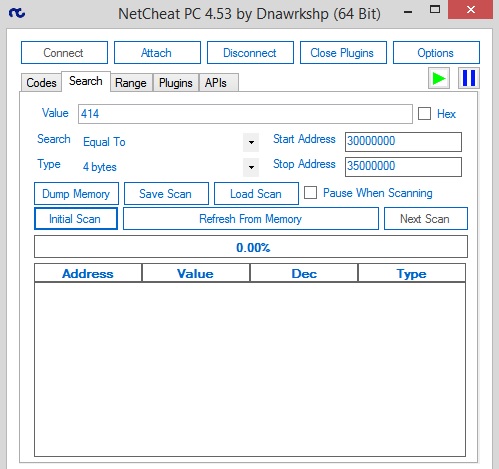The width and height of the screenshot is (499, 469).
Task: Click the Start Address field 30000000
Action: (403, 142)
